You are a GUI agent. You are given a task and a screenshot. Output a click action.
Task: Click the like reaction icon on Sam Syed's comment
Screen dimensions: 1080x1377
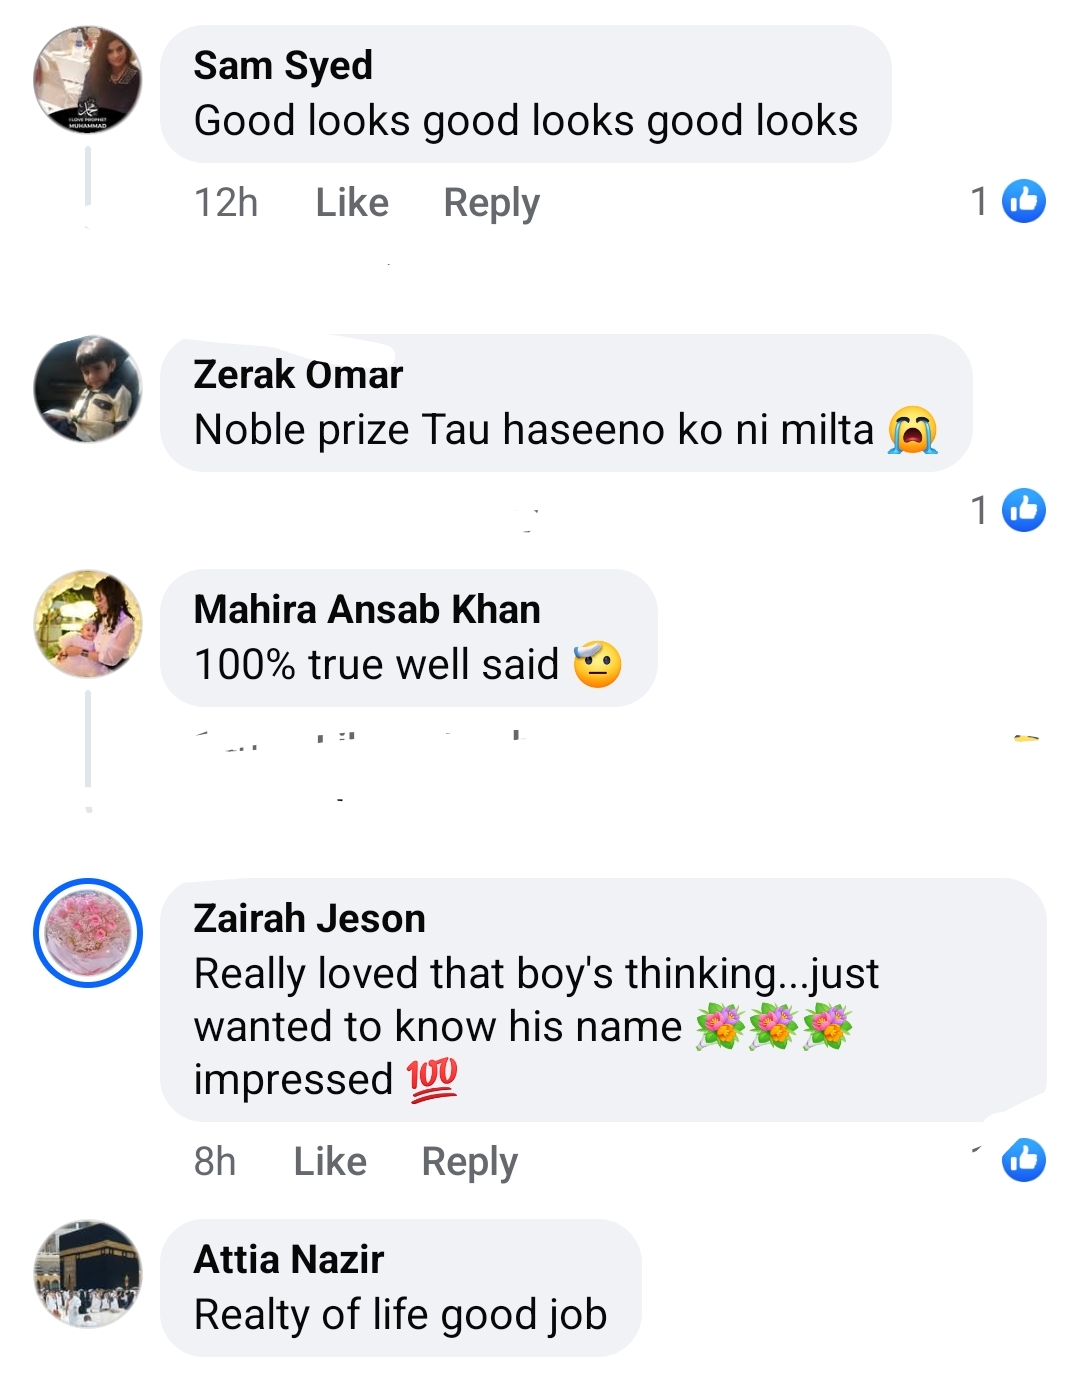1023,201
